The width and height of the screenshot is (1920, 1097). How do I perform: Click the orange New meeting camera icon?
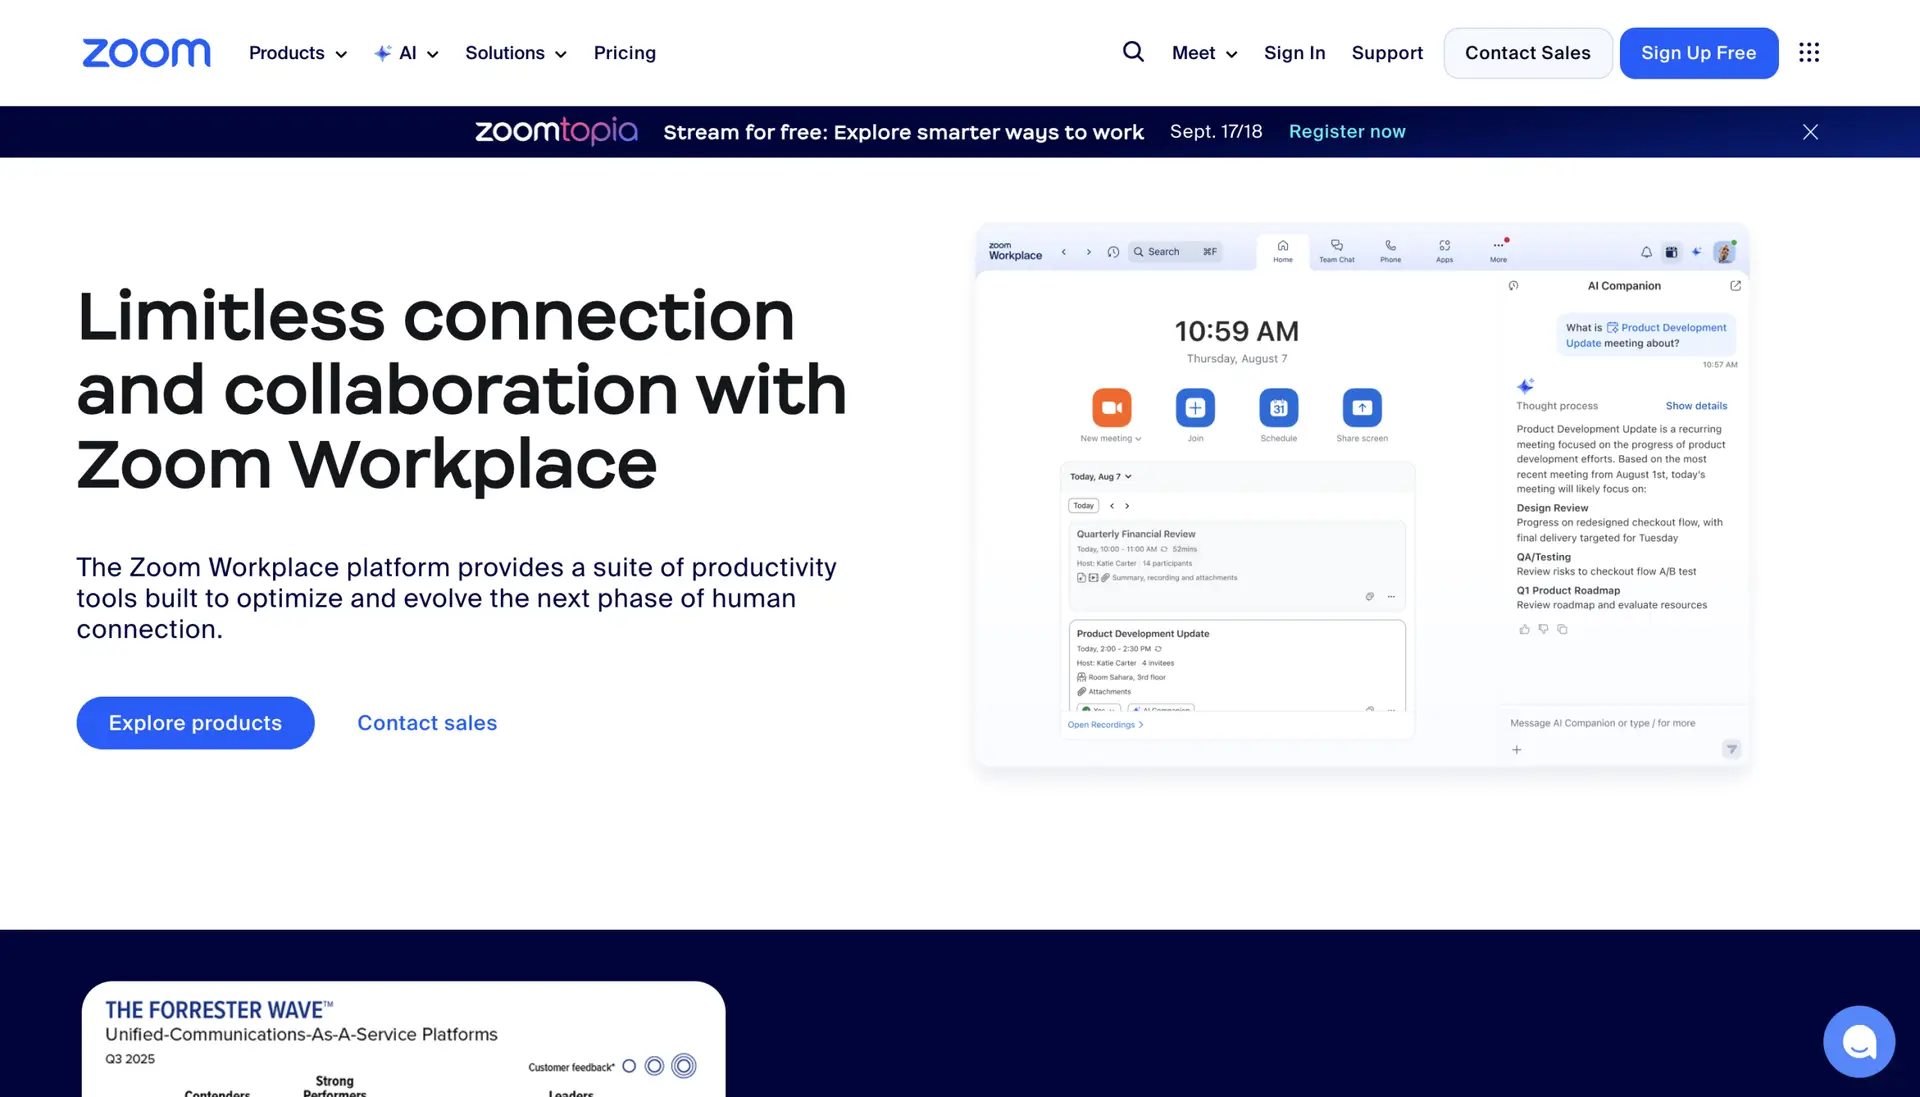(x=1111, y=407)
